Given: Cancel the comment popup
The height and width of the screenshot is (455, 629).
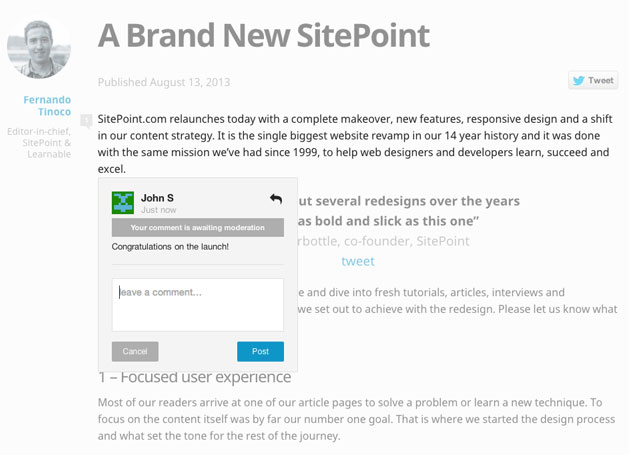Looking at the screenshot, I should [x=135, y=352].
